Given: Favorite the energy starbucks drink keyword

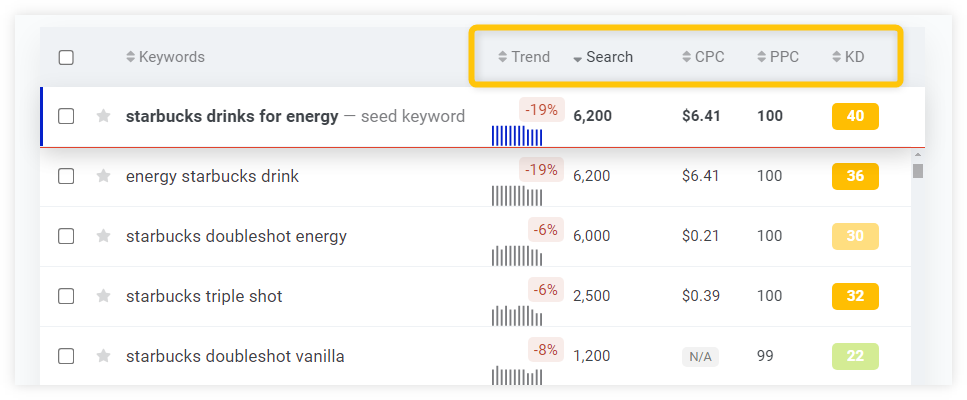Looking at the screenshot, I should [x=104, y=176].
